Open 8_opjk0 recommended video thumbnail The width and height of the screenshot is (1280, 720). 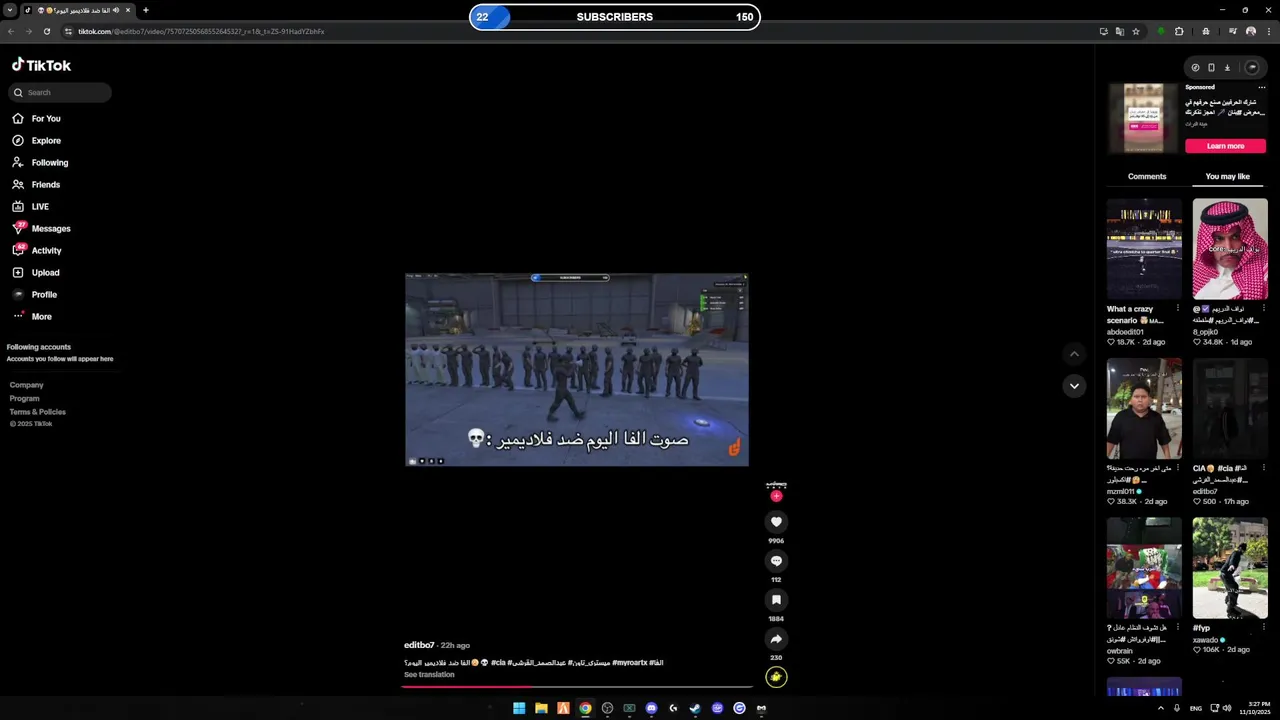click(x=1230, y=249)
